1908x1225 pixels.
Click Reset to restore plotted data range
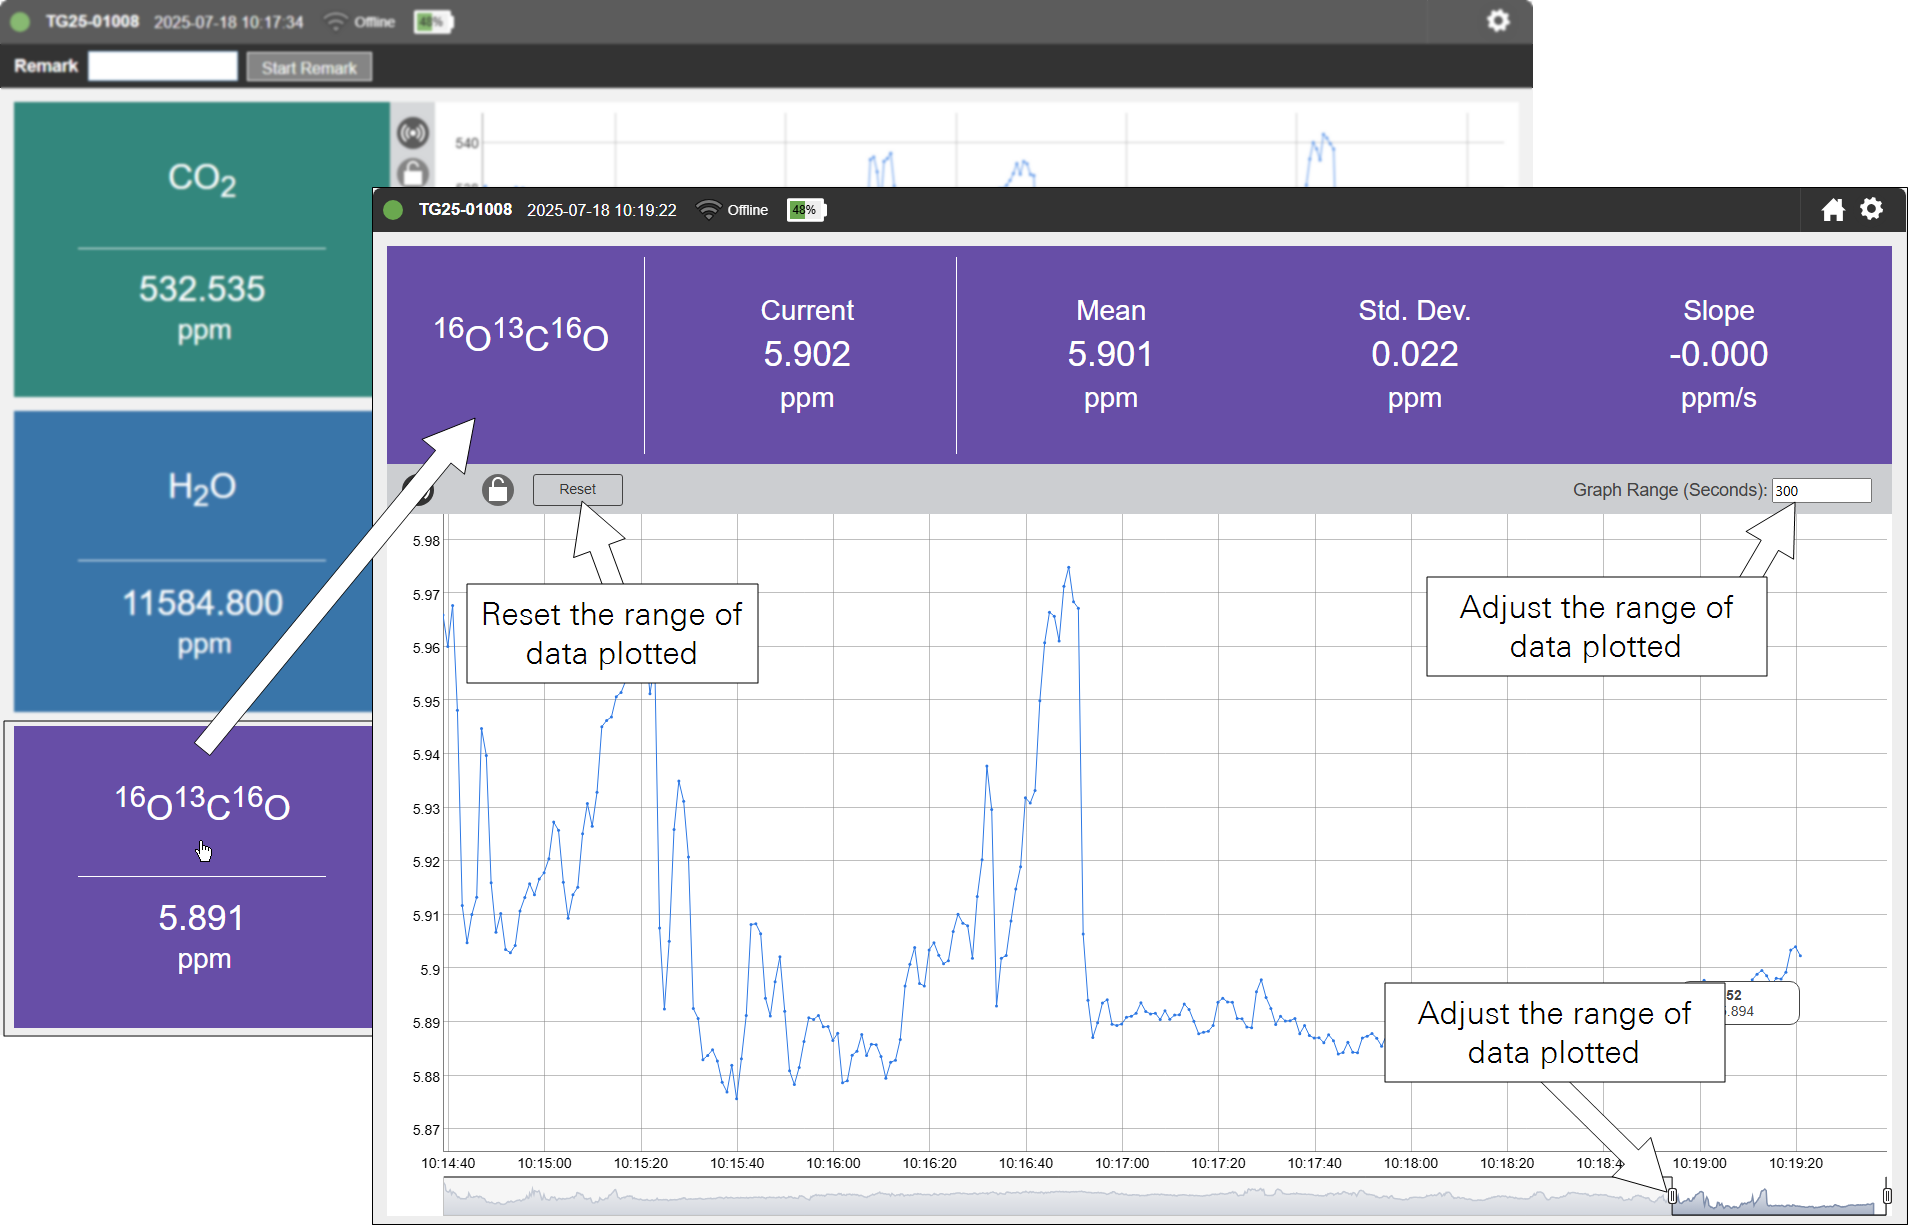point(578,490)
